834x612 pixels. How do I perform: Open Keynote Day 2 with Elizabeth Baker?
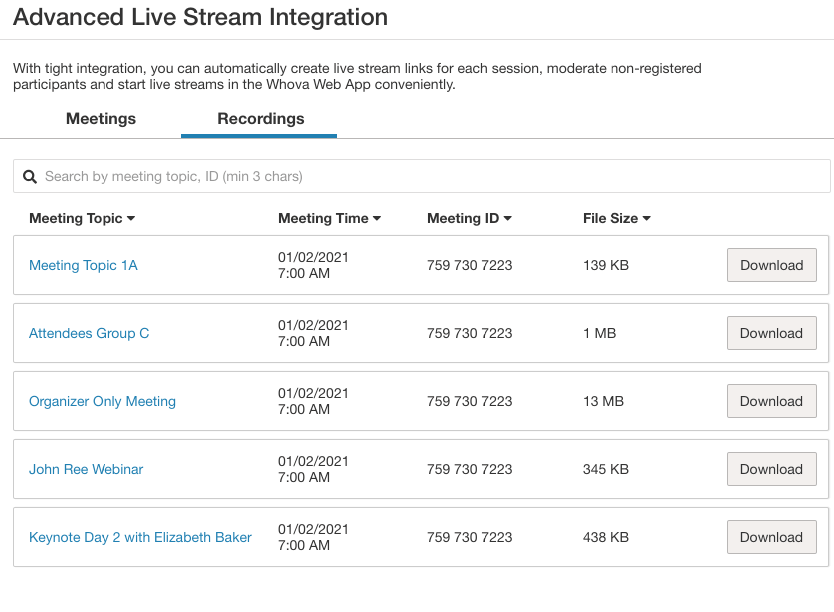[x=140, y=538]
